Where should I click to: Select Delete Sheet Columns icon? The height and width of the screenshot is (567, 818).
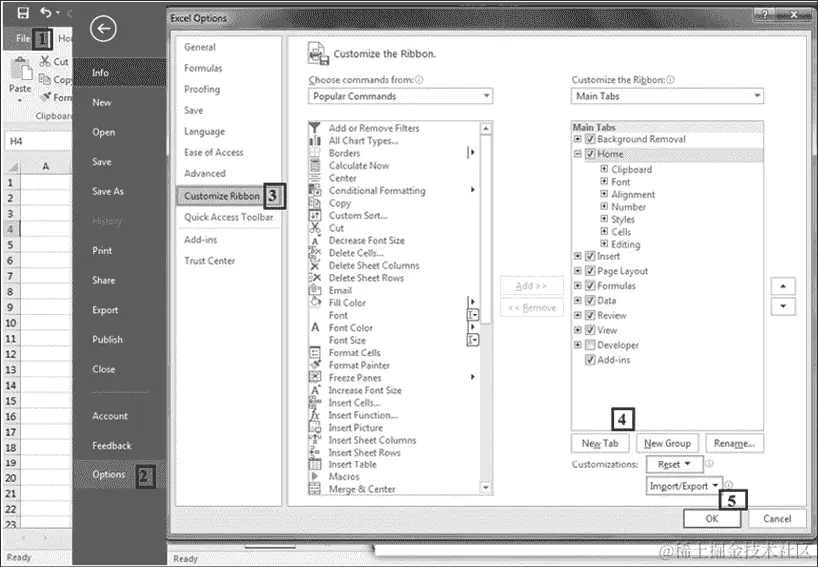pos(315,266)
